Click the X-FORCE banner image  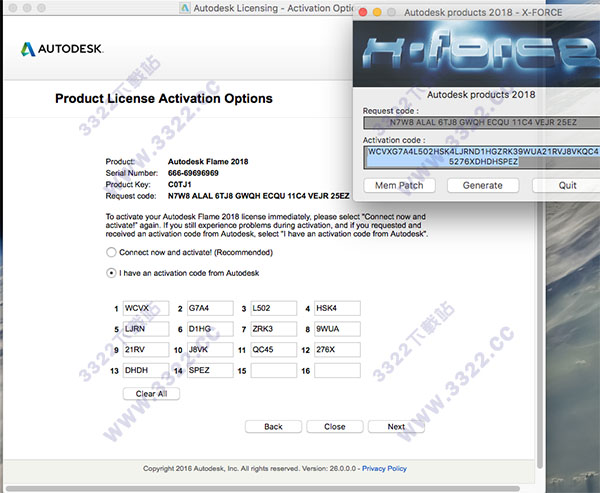click(x=476, y=54)
